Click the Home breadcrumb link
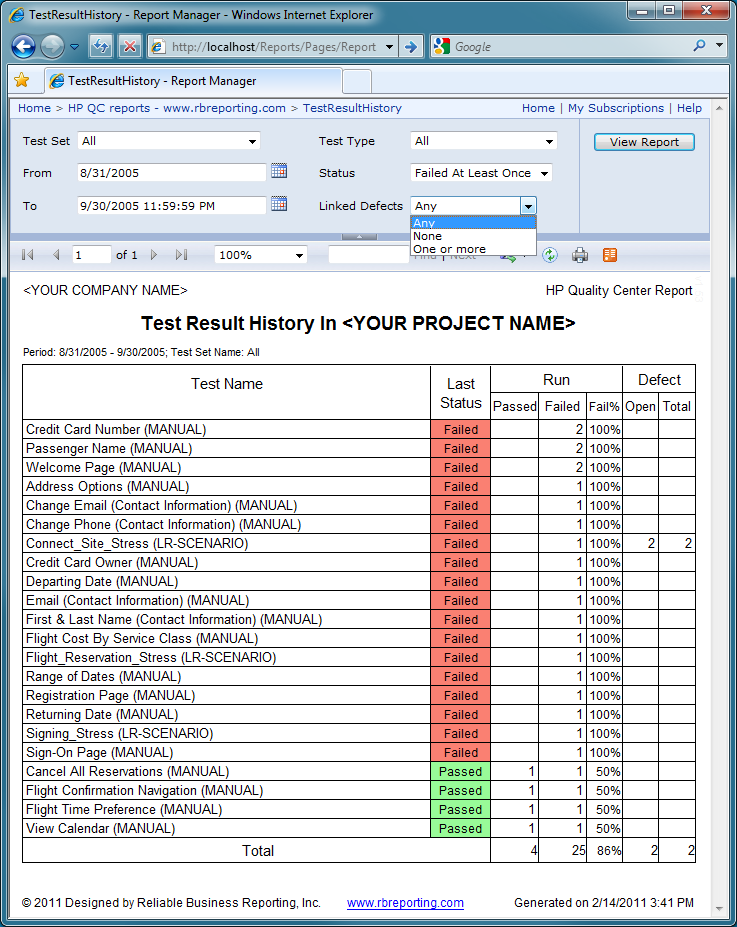Viewport: 737px width, 927px height. (x=34, y=108)
